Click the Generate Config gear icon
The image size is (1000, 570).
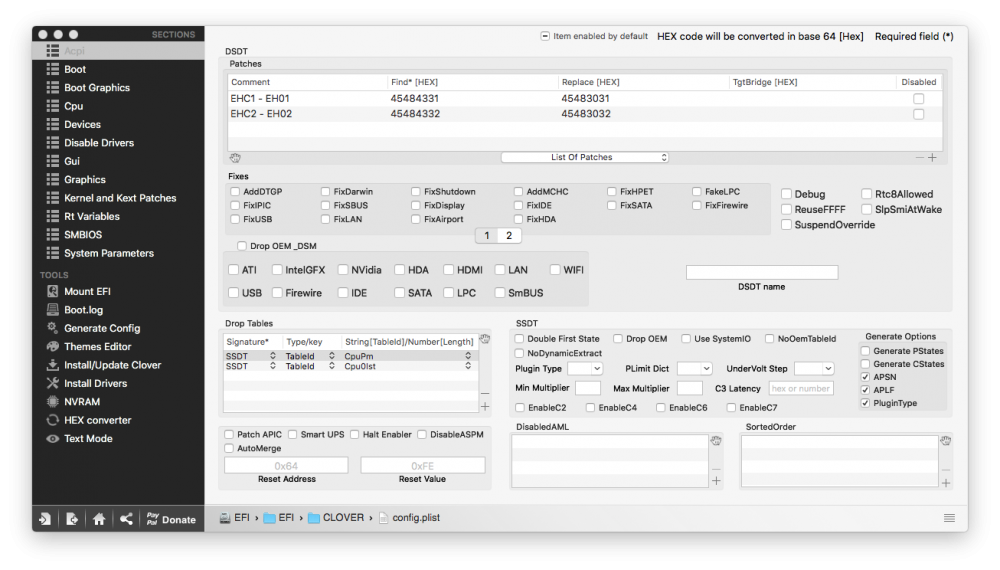[x=52, y=328]
